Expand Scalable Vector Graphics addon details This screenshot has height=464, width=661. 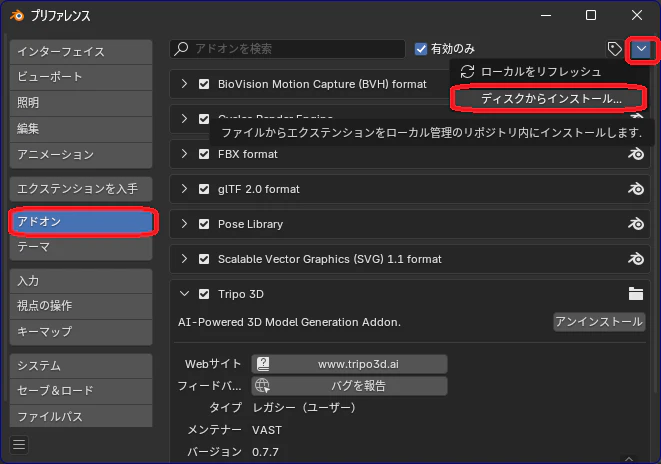pos(184,258)
